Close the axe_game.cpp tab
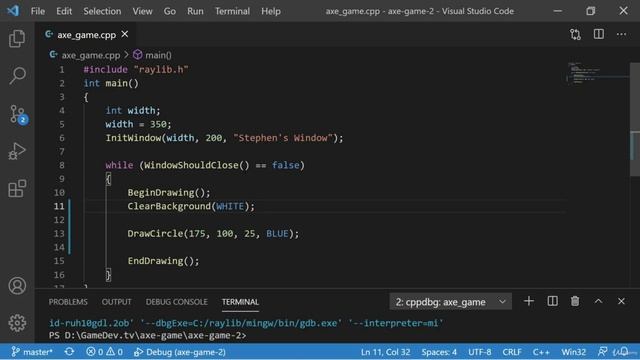Viewport: 640px width, 360px height. pos(125,34)
